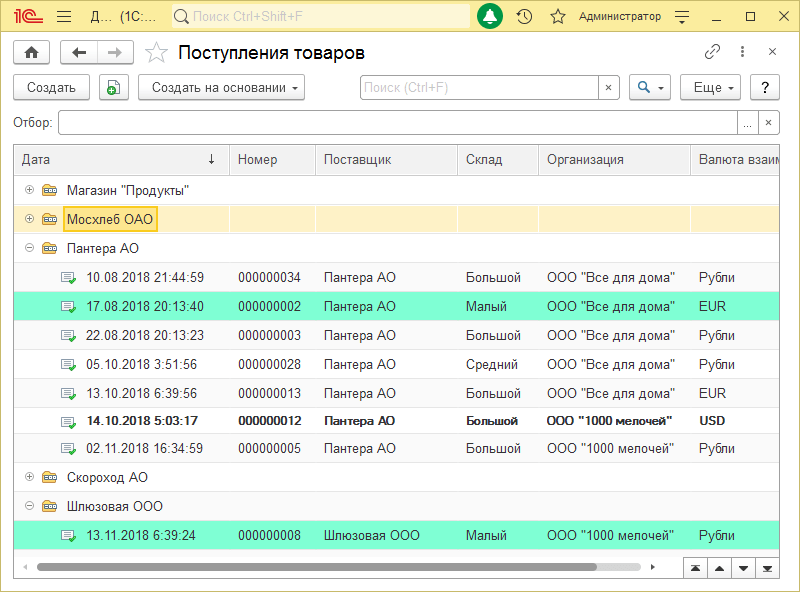800x592 pixels.
Task: Click the horizontal scrollbar thumb
Action: 316,567
